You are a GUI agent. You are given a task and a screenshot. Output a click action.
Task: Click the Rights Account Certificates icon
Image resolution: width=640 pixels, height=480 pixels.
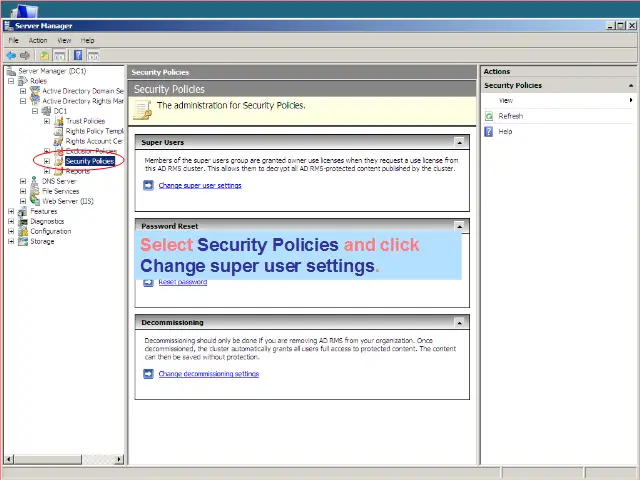coord(59,141)
